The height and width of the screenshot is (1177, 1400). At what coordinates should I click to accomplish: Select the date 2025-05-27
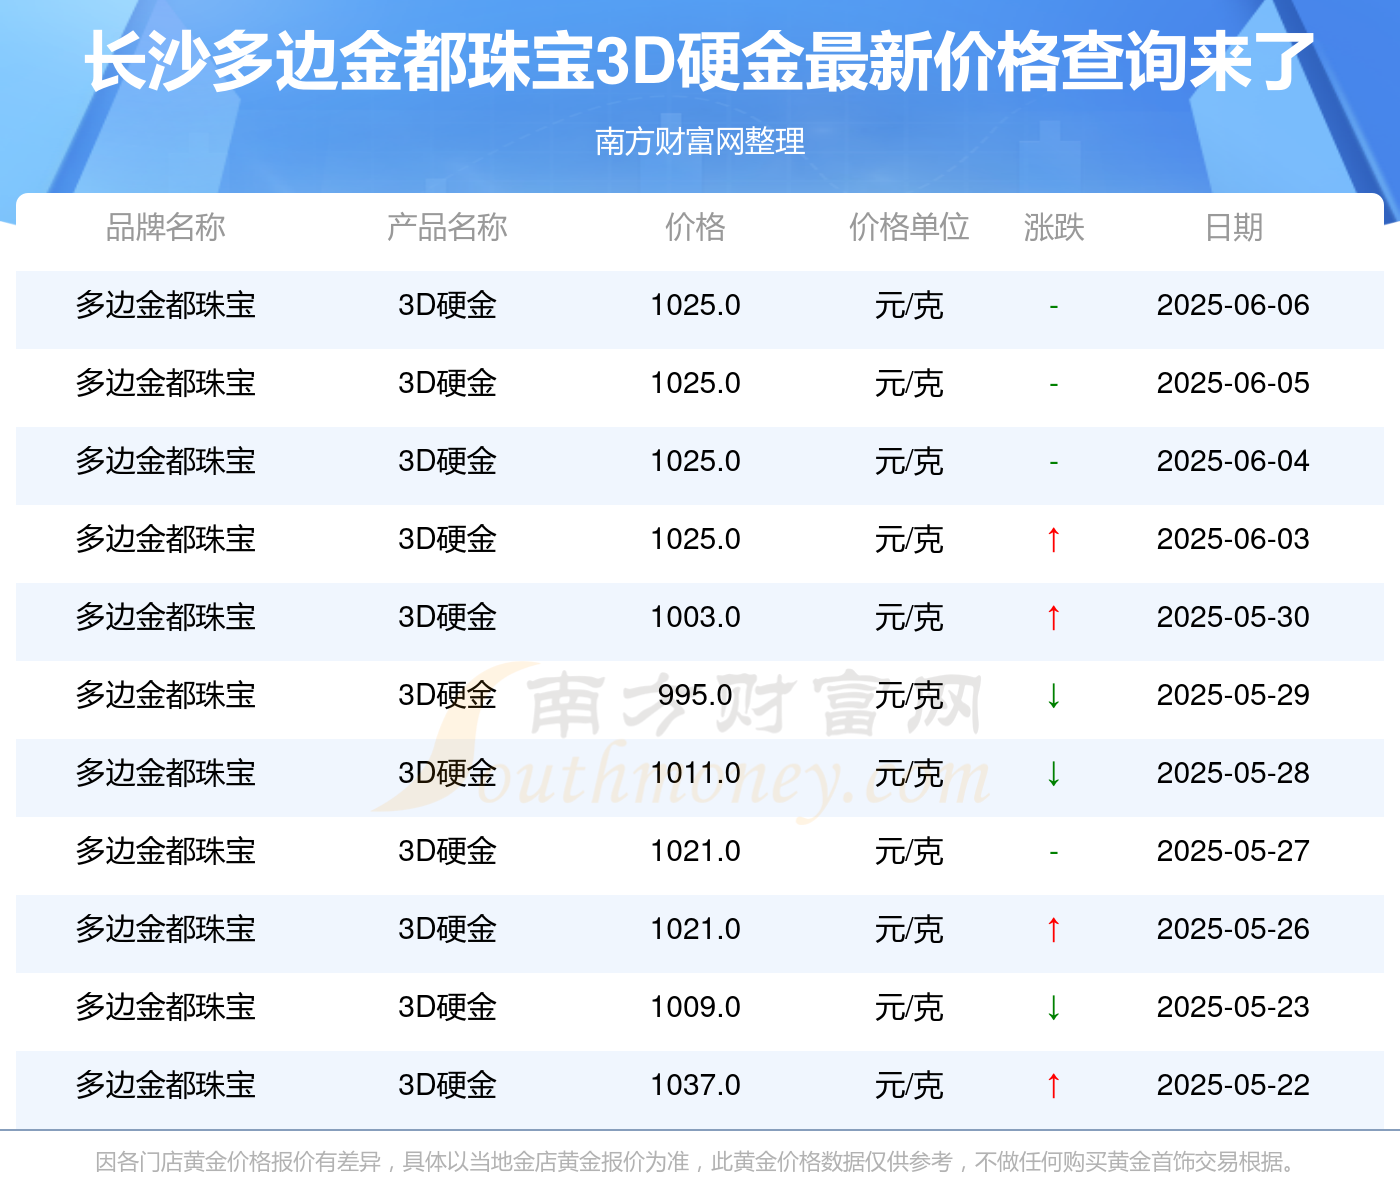click(1233, 851)
